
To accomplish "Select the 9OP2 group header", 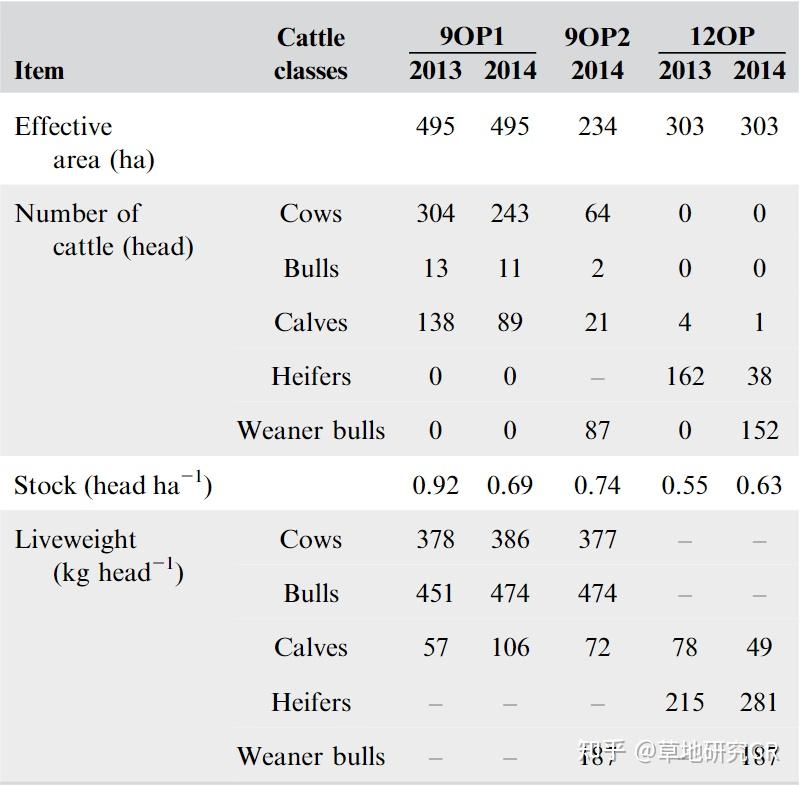I will (x=597, y=37).
